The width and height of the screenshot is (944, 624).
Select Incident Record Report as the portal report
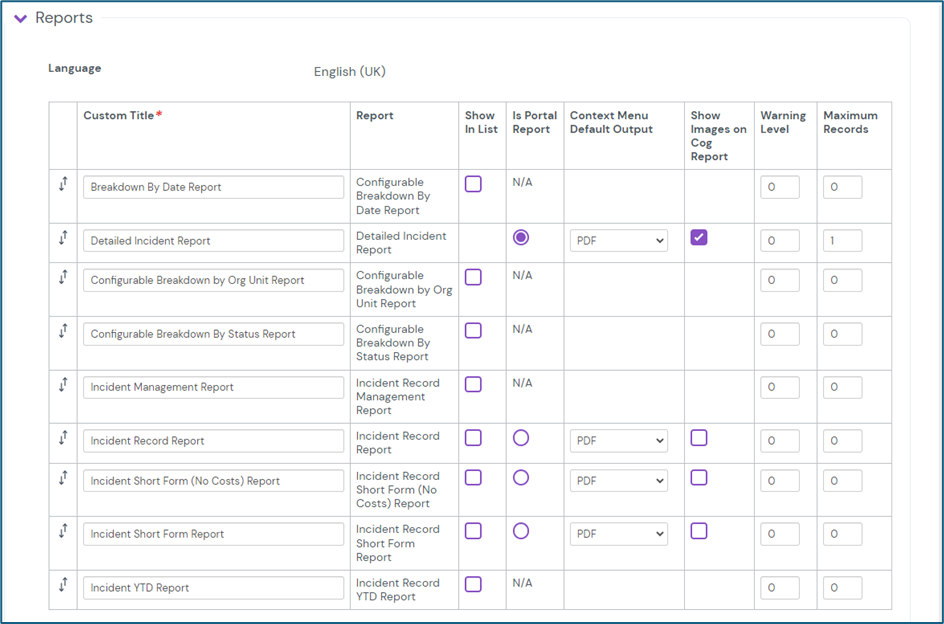(x=521, y=438)
